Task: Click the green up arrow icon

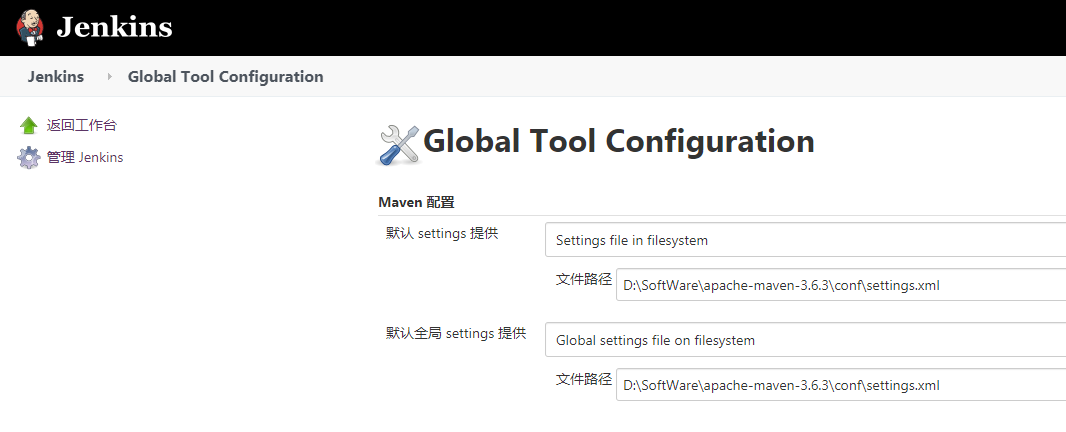Action: [x=28, y=126]
